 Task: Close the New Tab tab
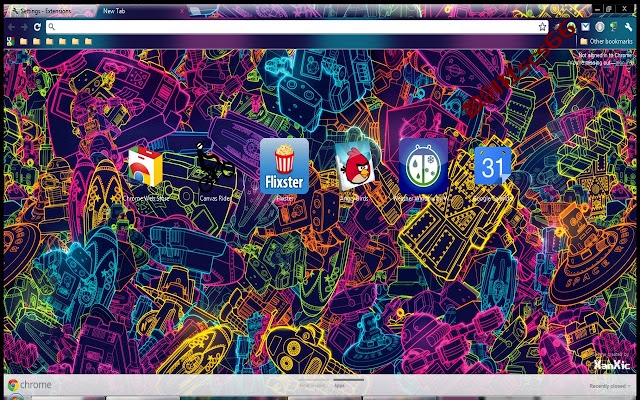click(x=182, y=11)
